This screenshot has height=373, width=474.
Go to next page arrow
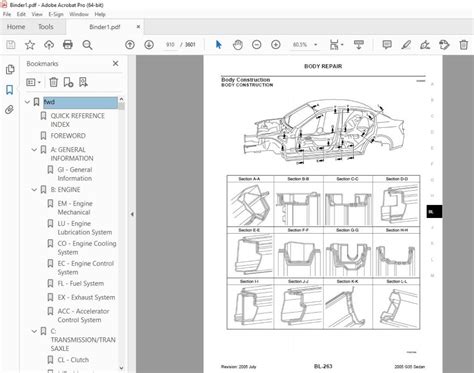coord(149,45)
